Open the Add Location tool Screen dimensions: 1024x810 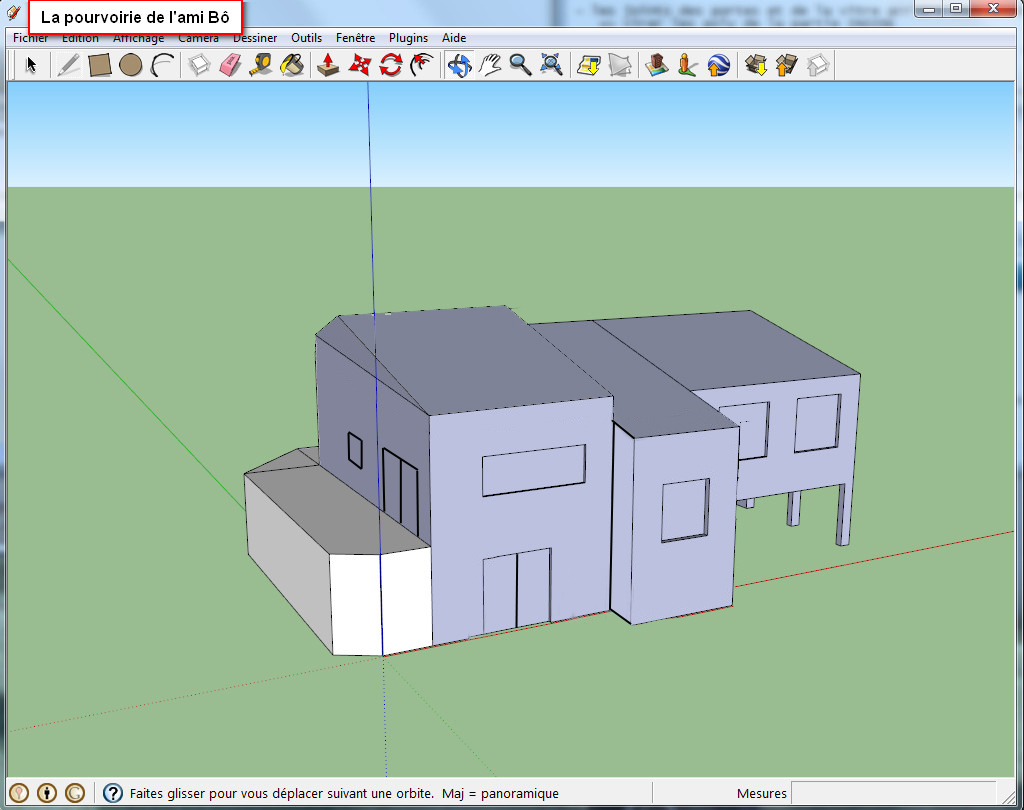pyautogui.click(x=588, y=65)
